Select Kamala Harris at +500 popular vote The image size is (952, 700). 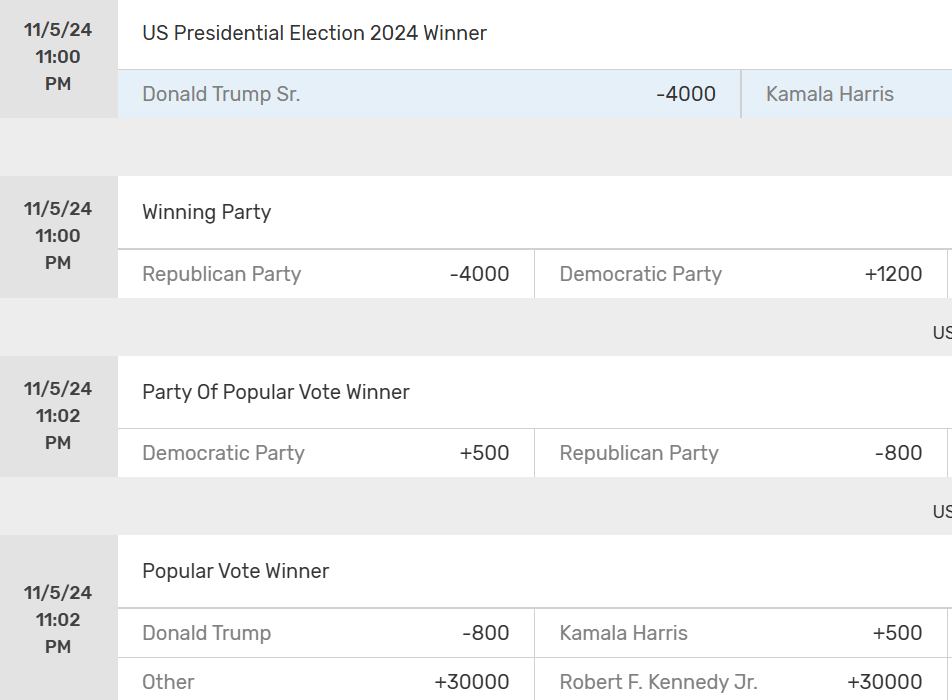tap(741, 633)
